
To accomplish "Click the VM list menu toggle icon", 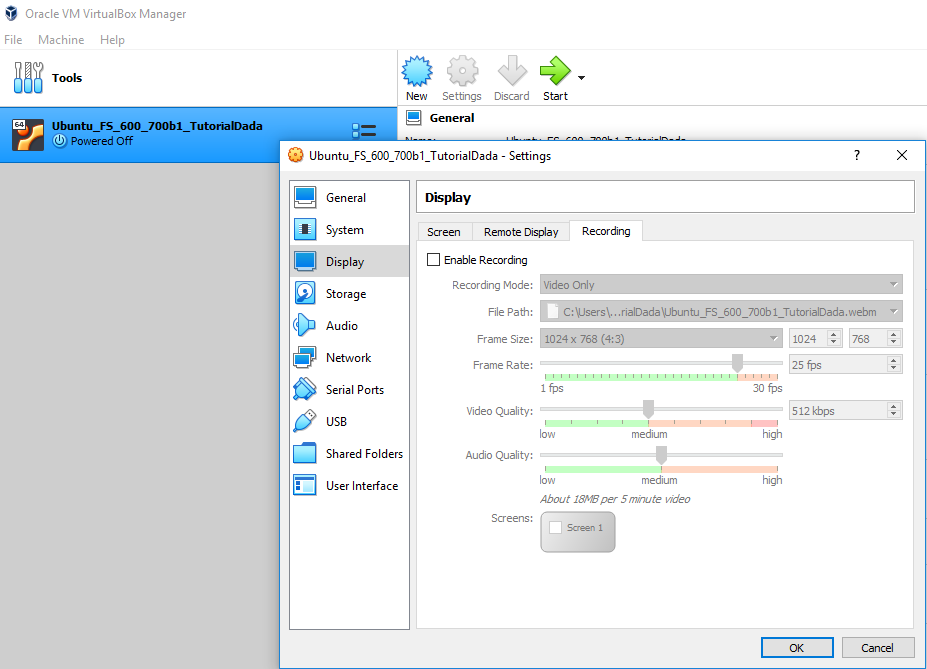I will tap(364, 131).
